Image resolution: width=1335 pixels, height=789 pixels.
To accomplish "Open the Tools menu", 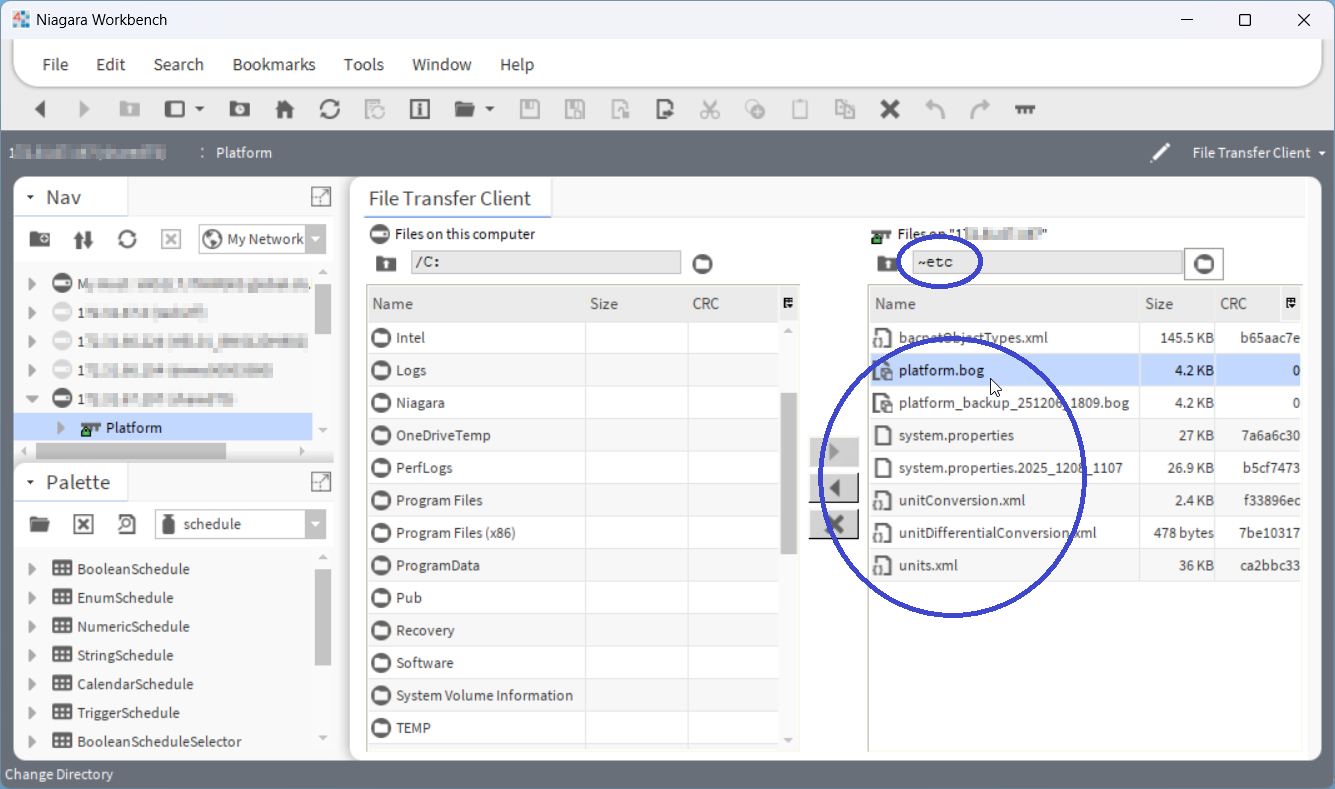I will click(364, 64).
